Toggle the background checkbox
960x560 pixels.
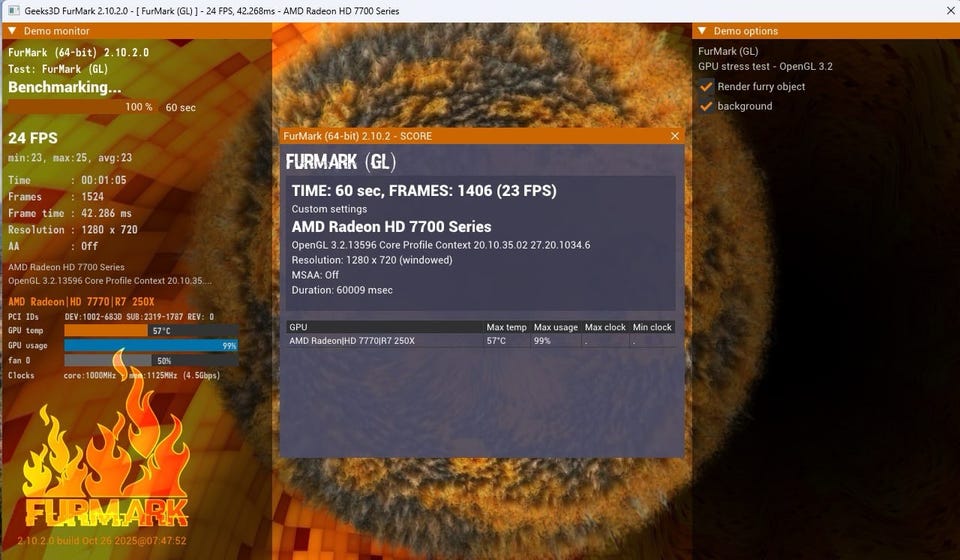coord(706,106)
